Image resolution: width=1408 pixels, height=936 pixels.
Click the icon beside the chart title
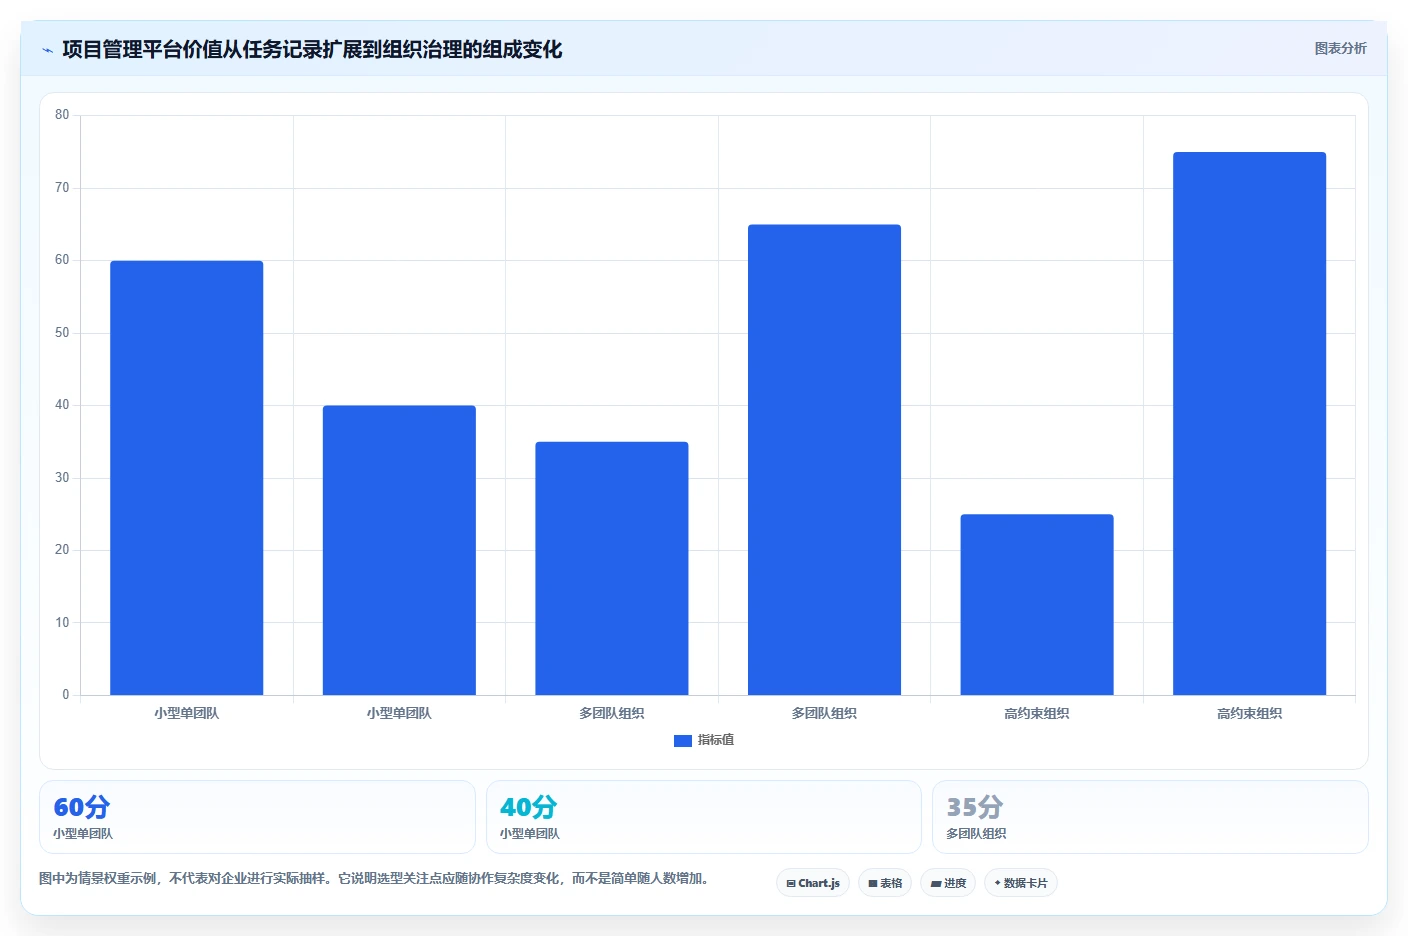pyautogui.click(x=47, y=50)
